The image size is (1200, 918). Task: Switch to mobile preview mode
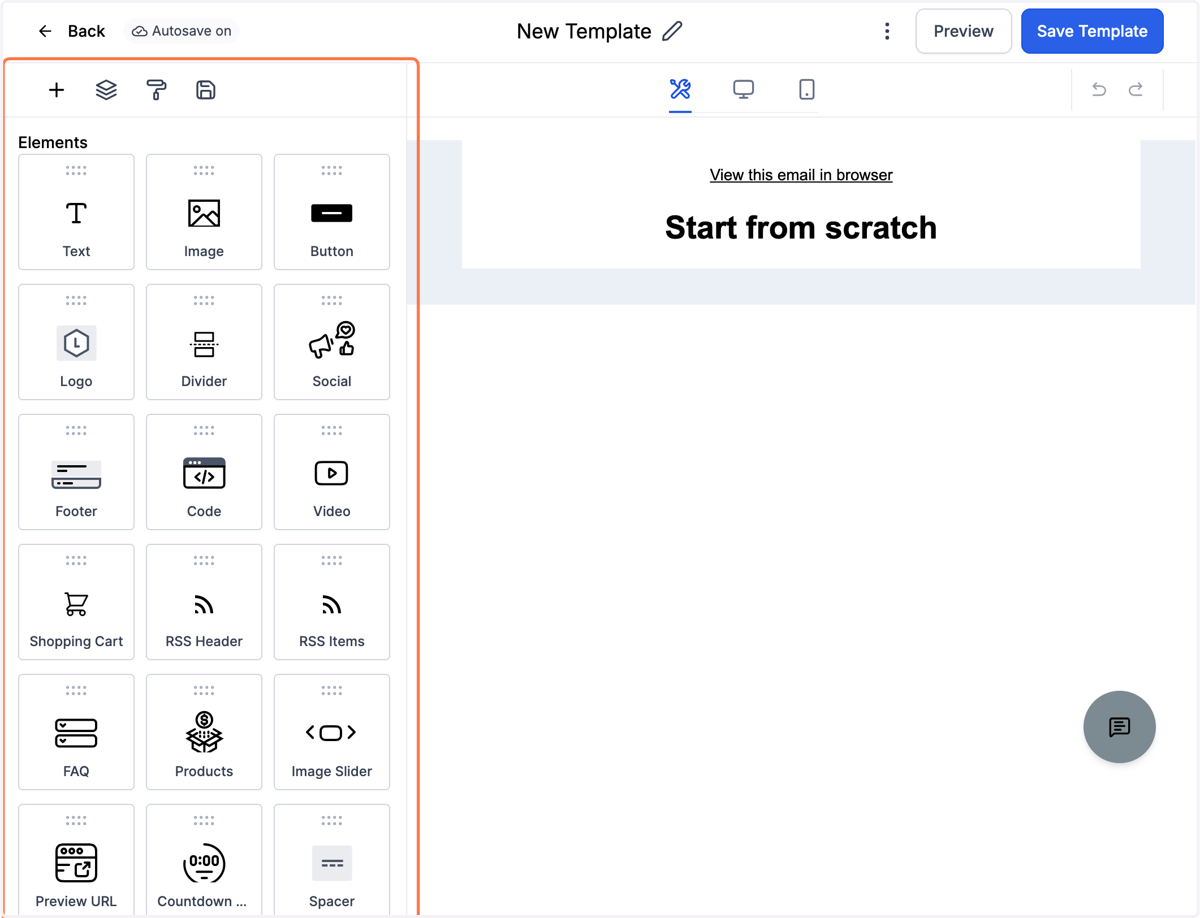click(807, 89)
